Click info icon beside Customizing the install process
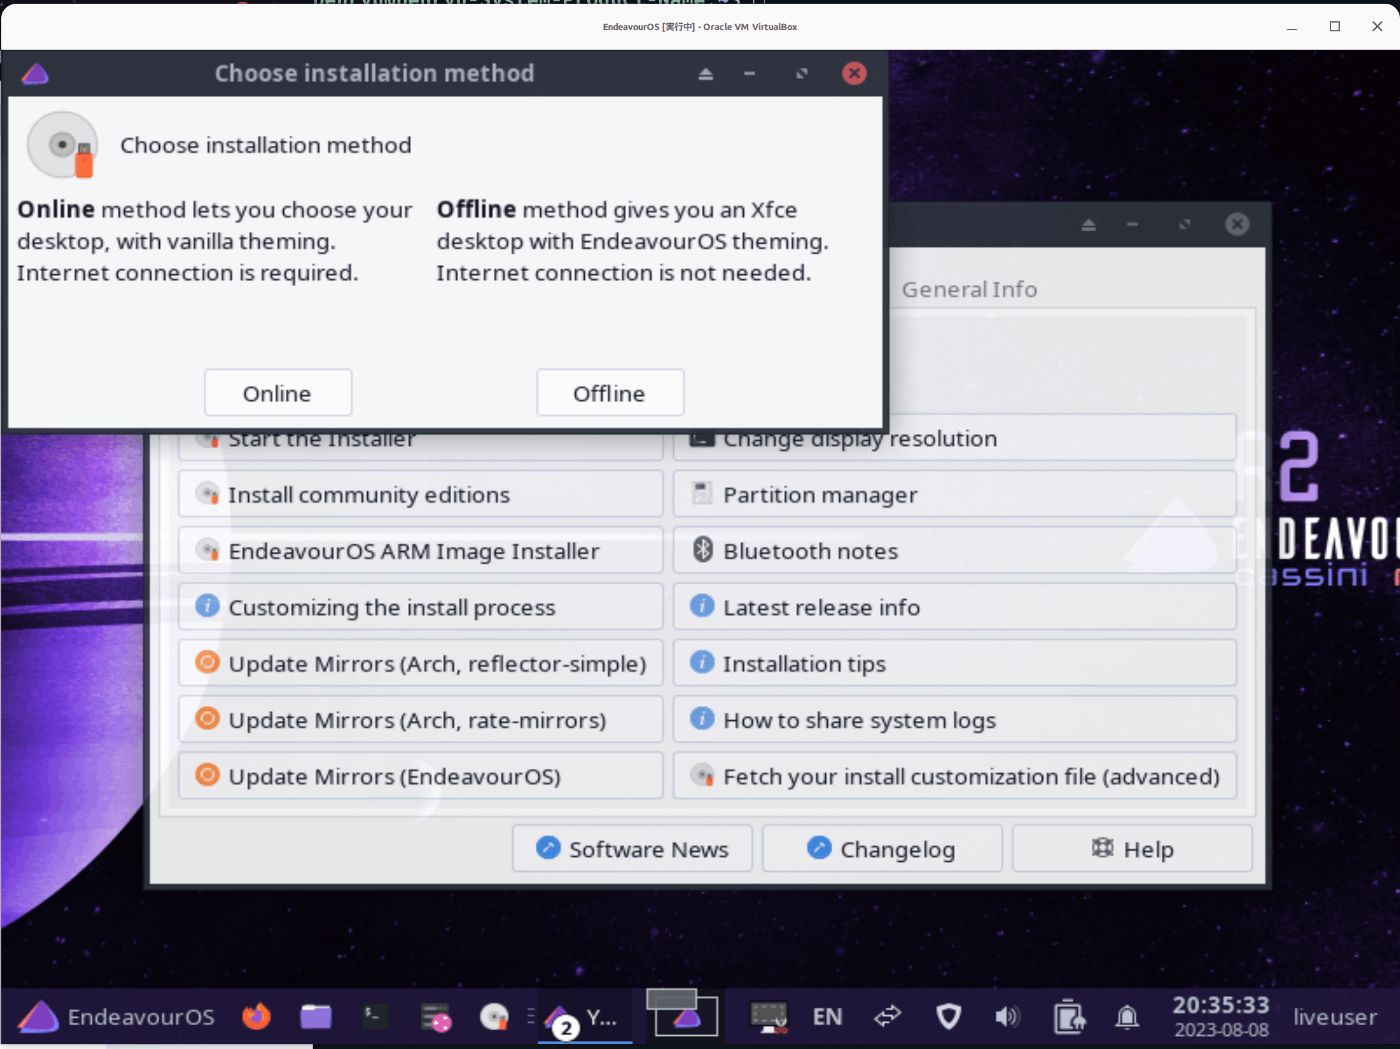The image size is (1400, 1049). tap(207, 606)
